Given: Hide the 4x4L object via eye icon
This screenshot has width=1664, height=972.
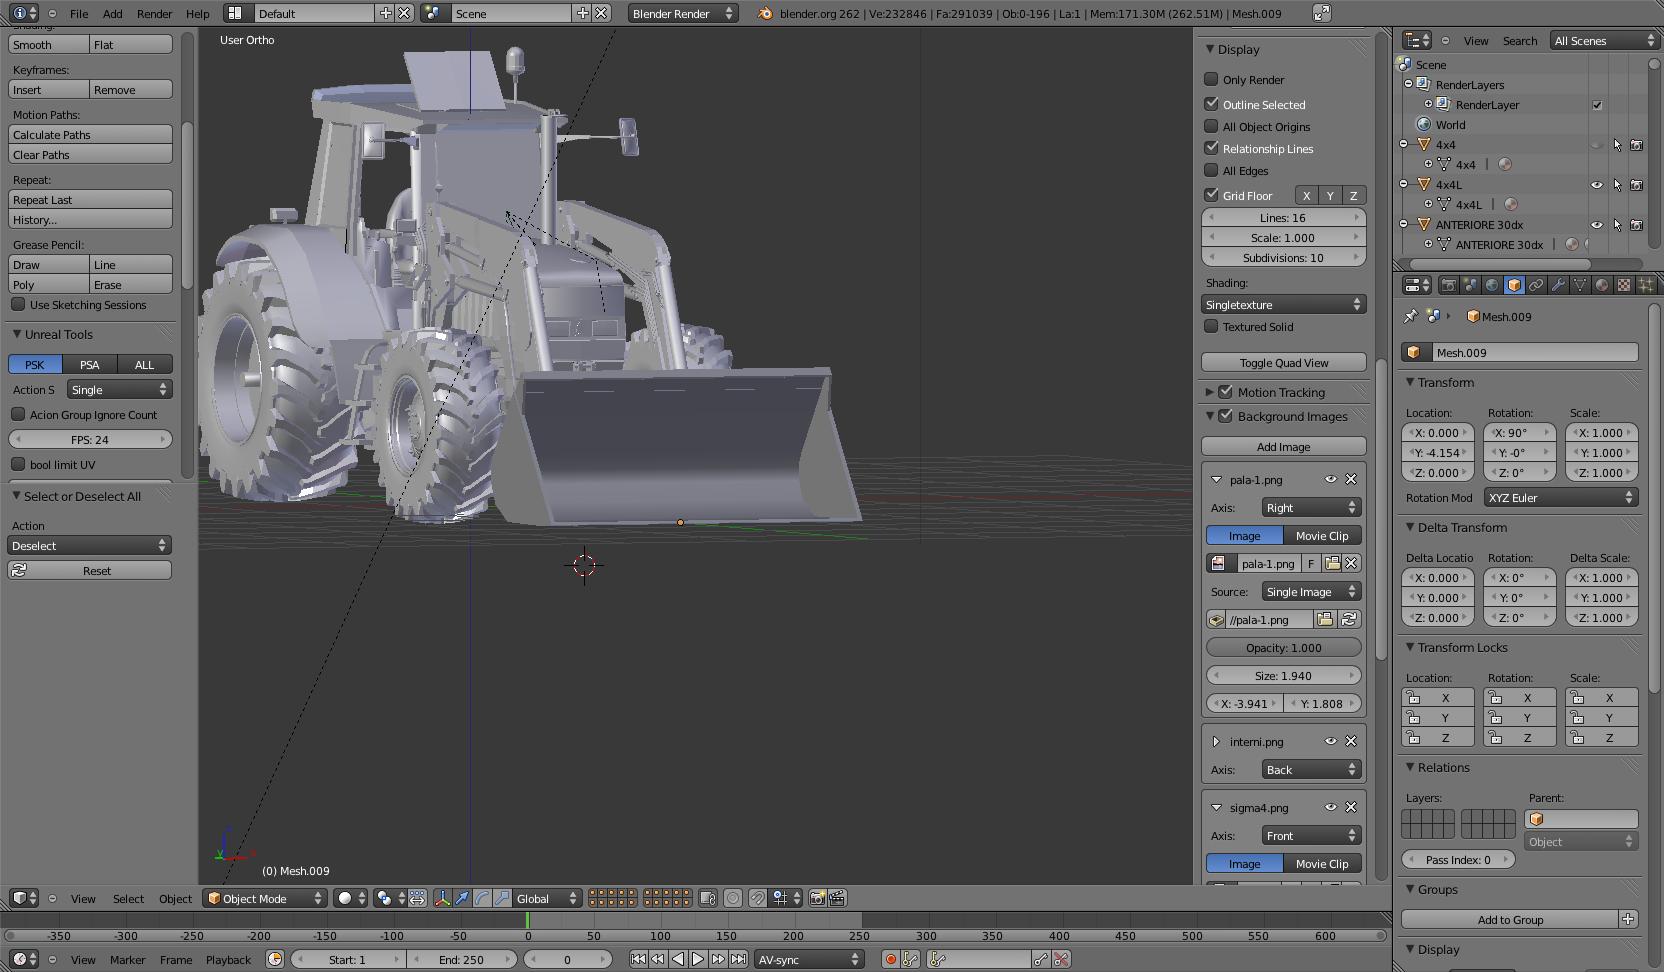Looking at the screenshot, I should coord(1597,185).
